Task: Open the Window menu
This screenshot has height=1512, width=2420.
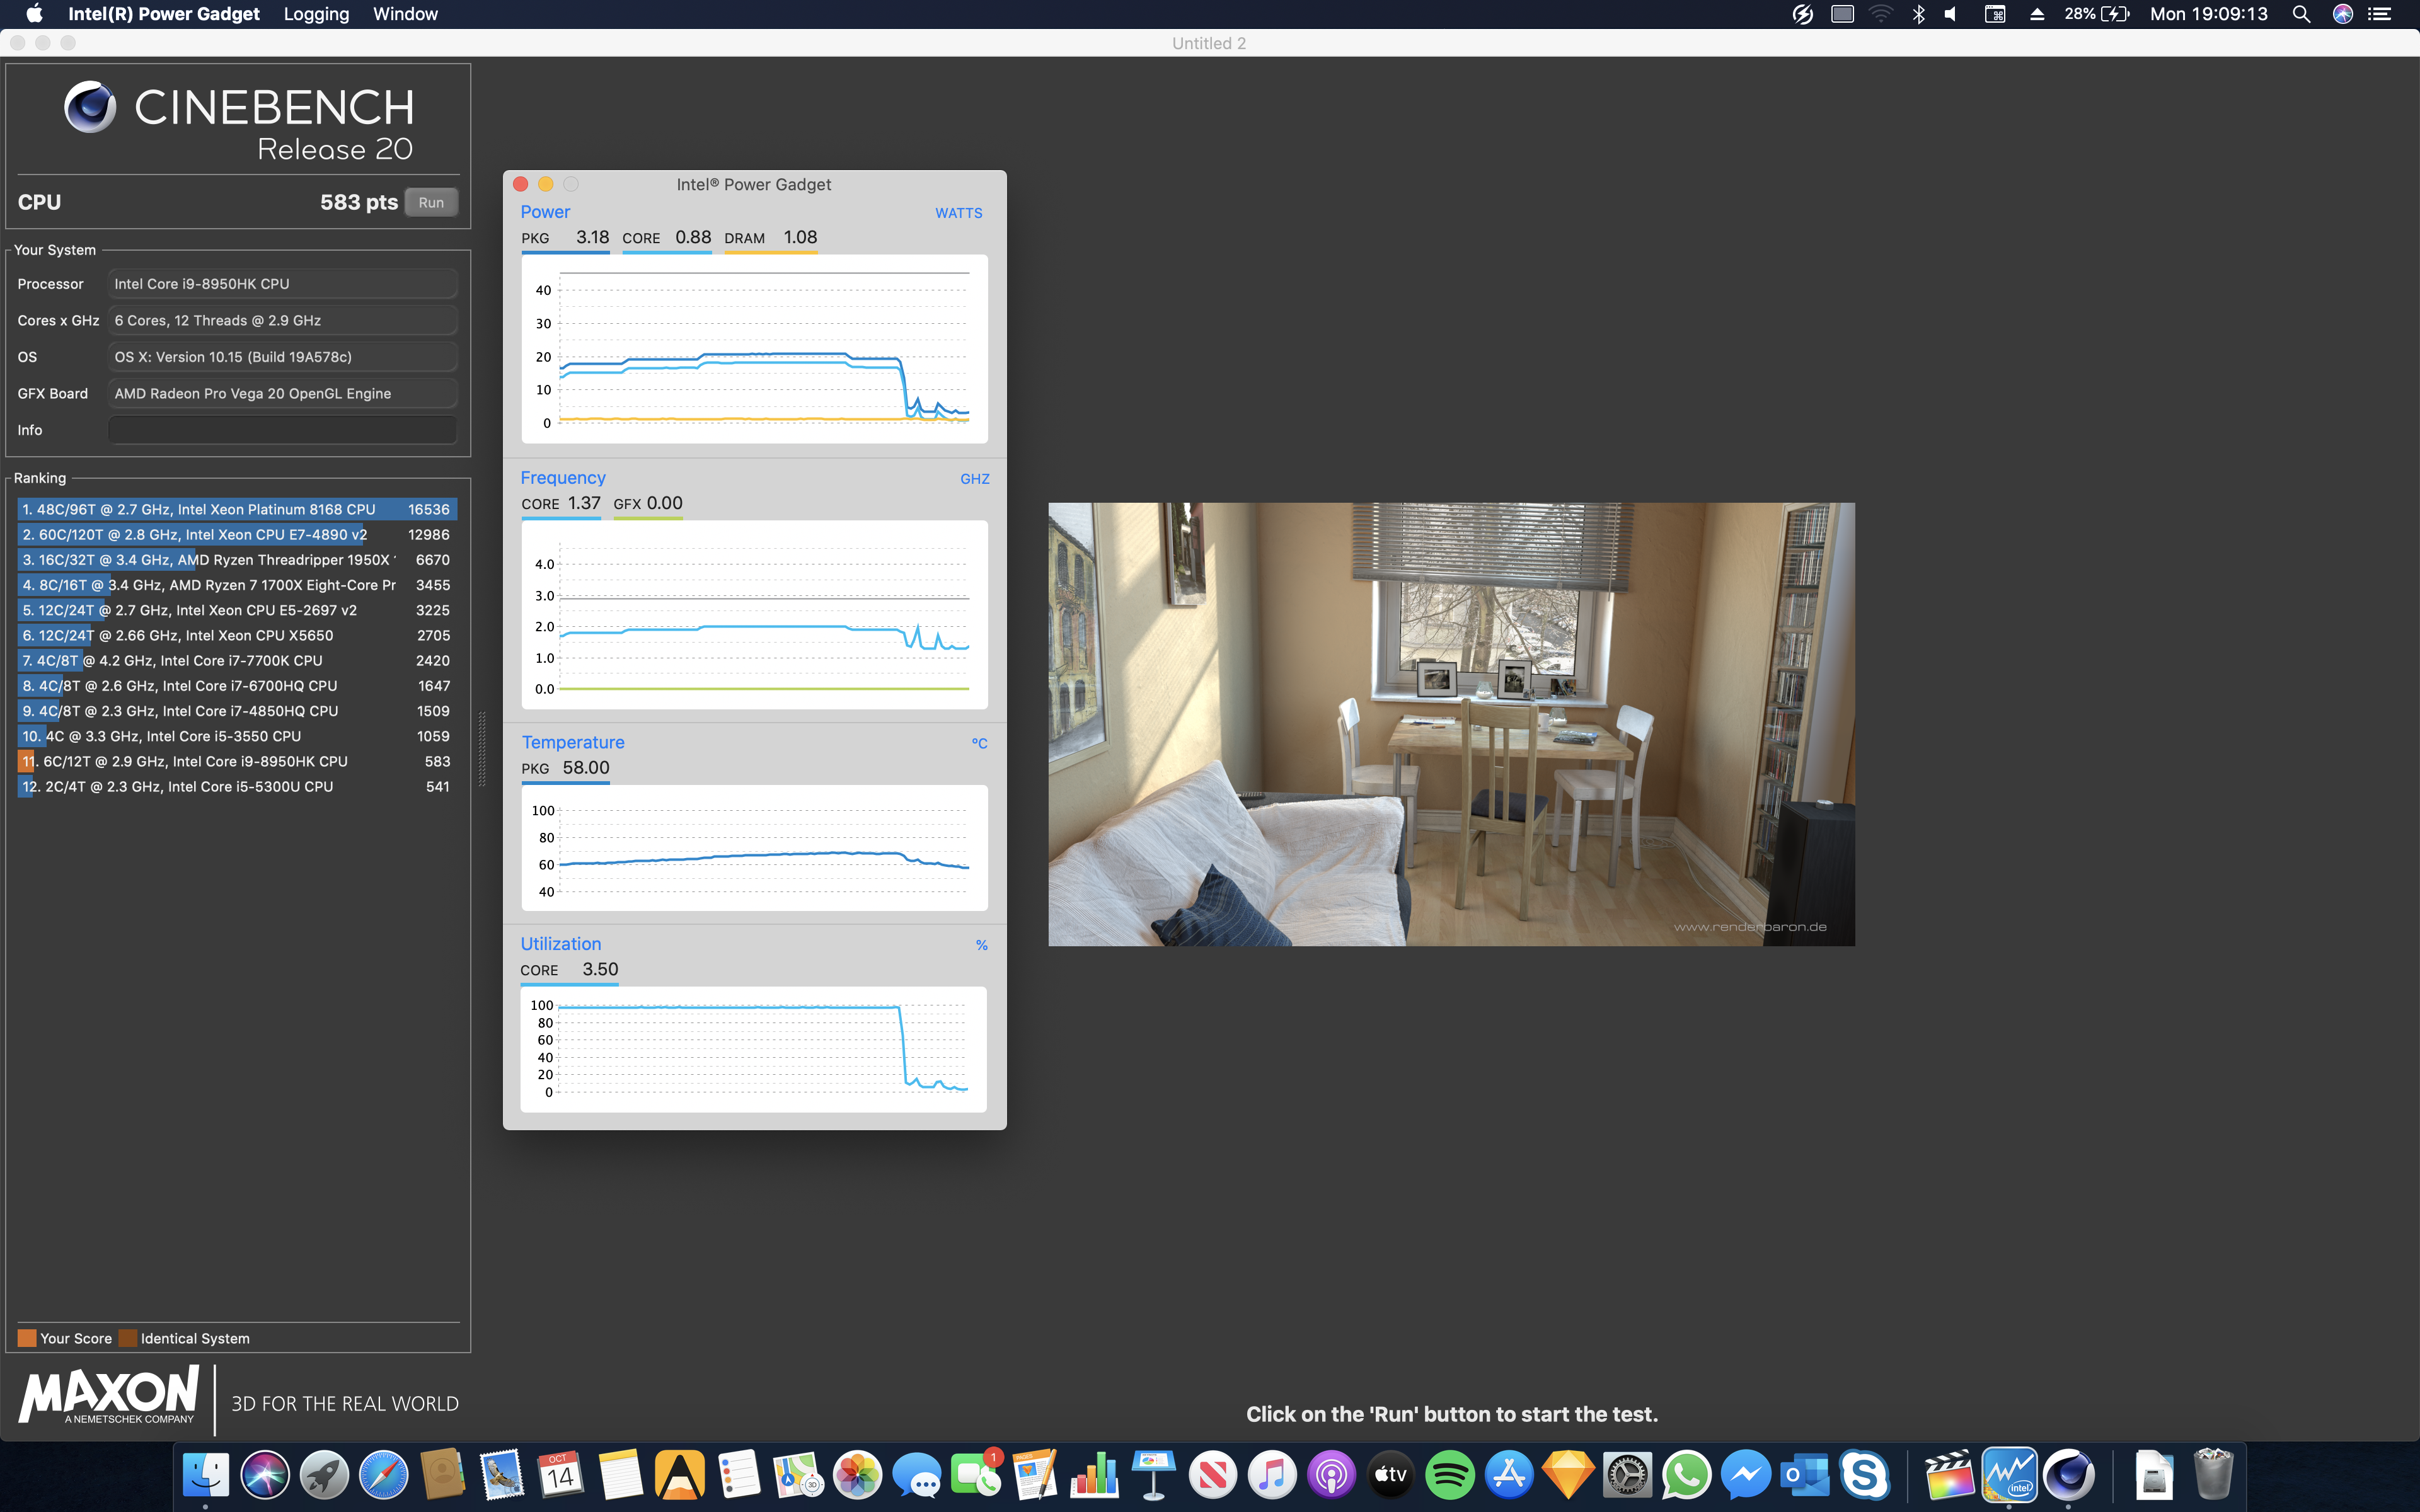Action: tap(405, 14)
